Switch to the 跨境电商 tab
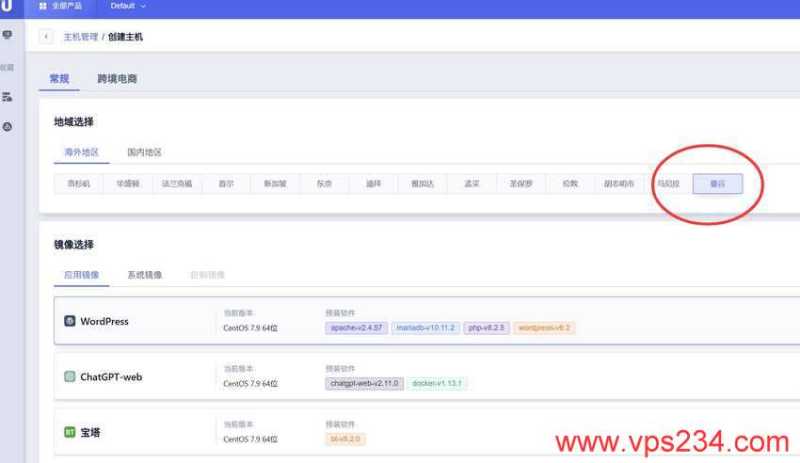Screen dimensions: 800x463 point(117,79)
